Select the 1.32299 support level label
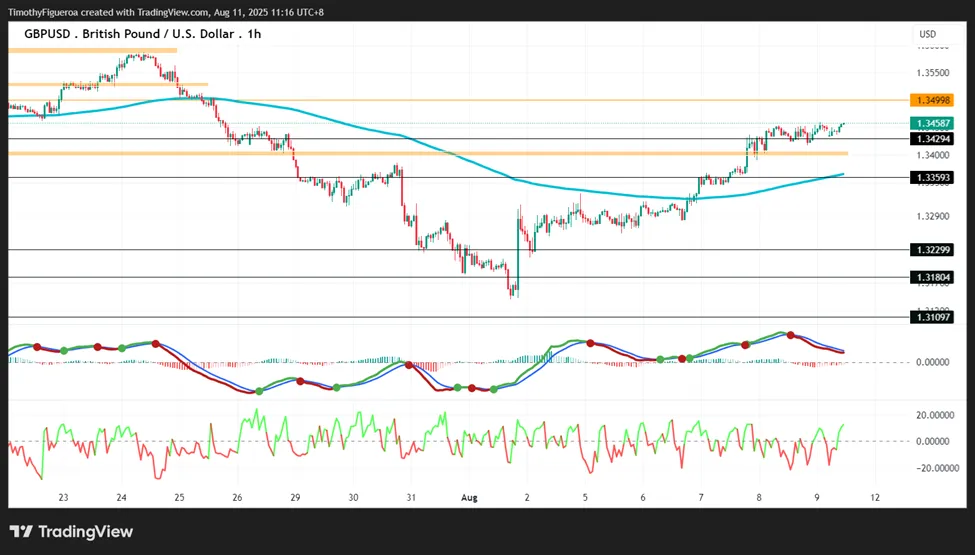Viewport: 975px width, 555px height. click(931, 250)
